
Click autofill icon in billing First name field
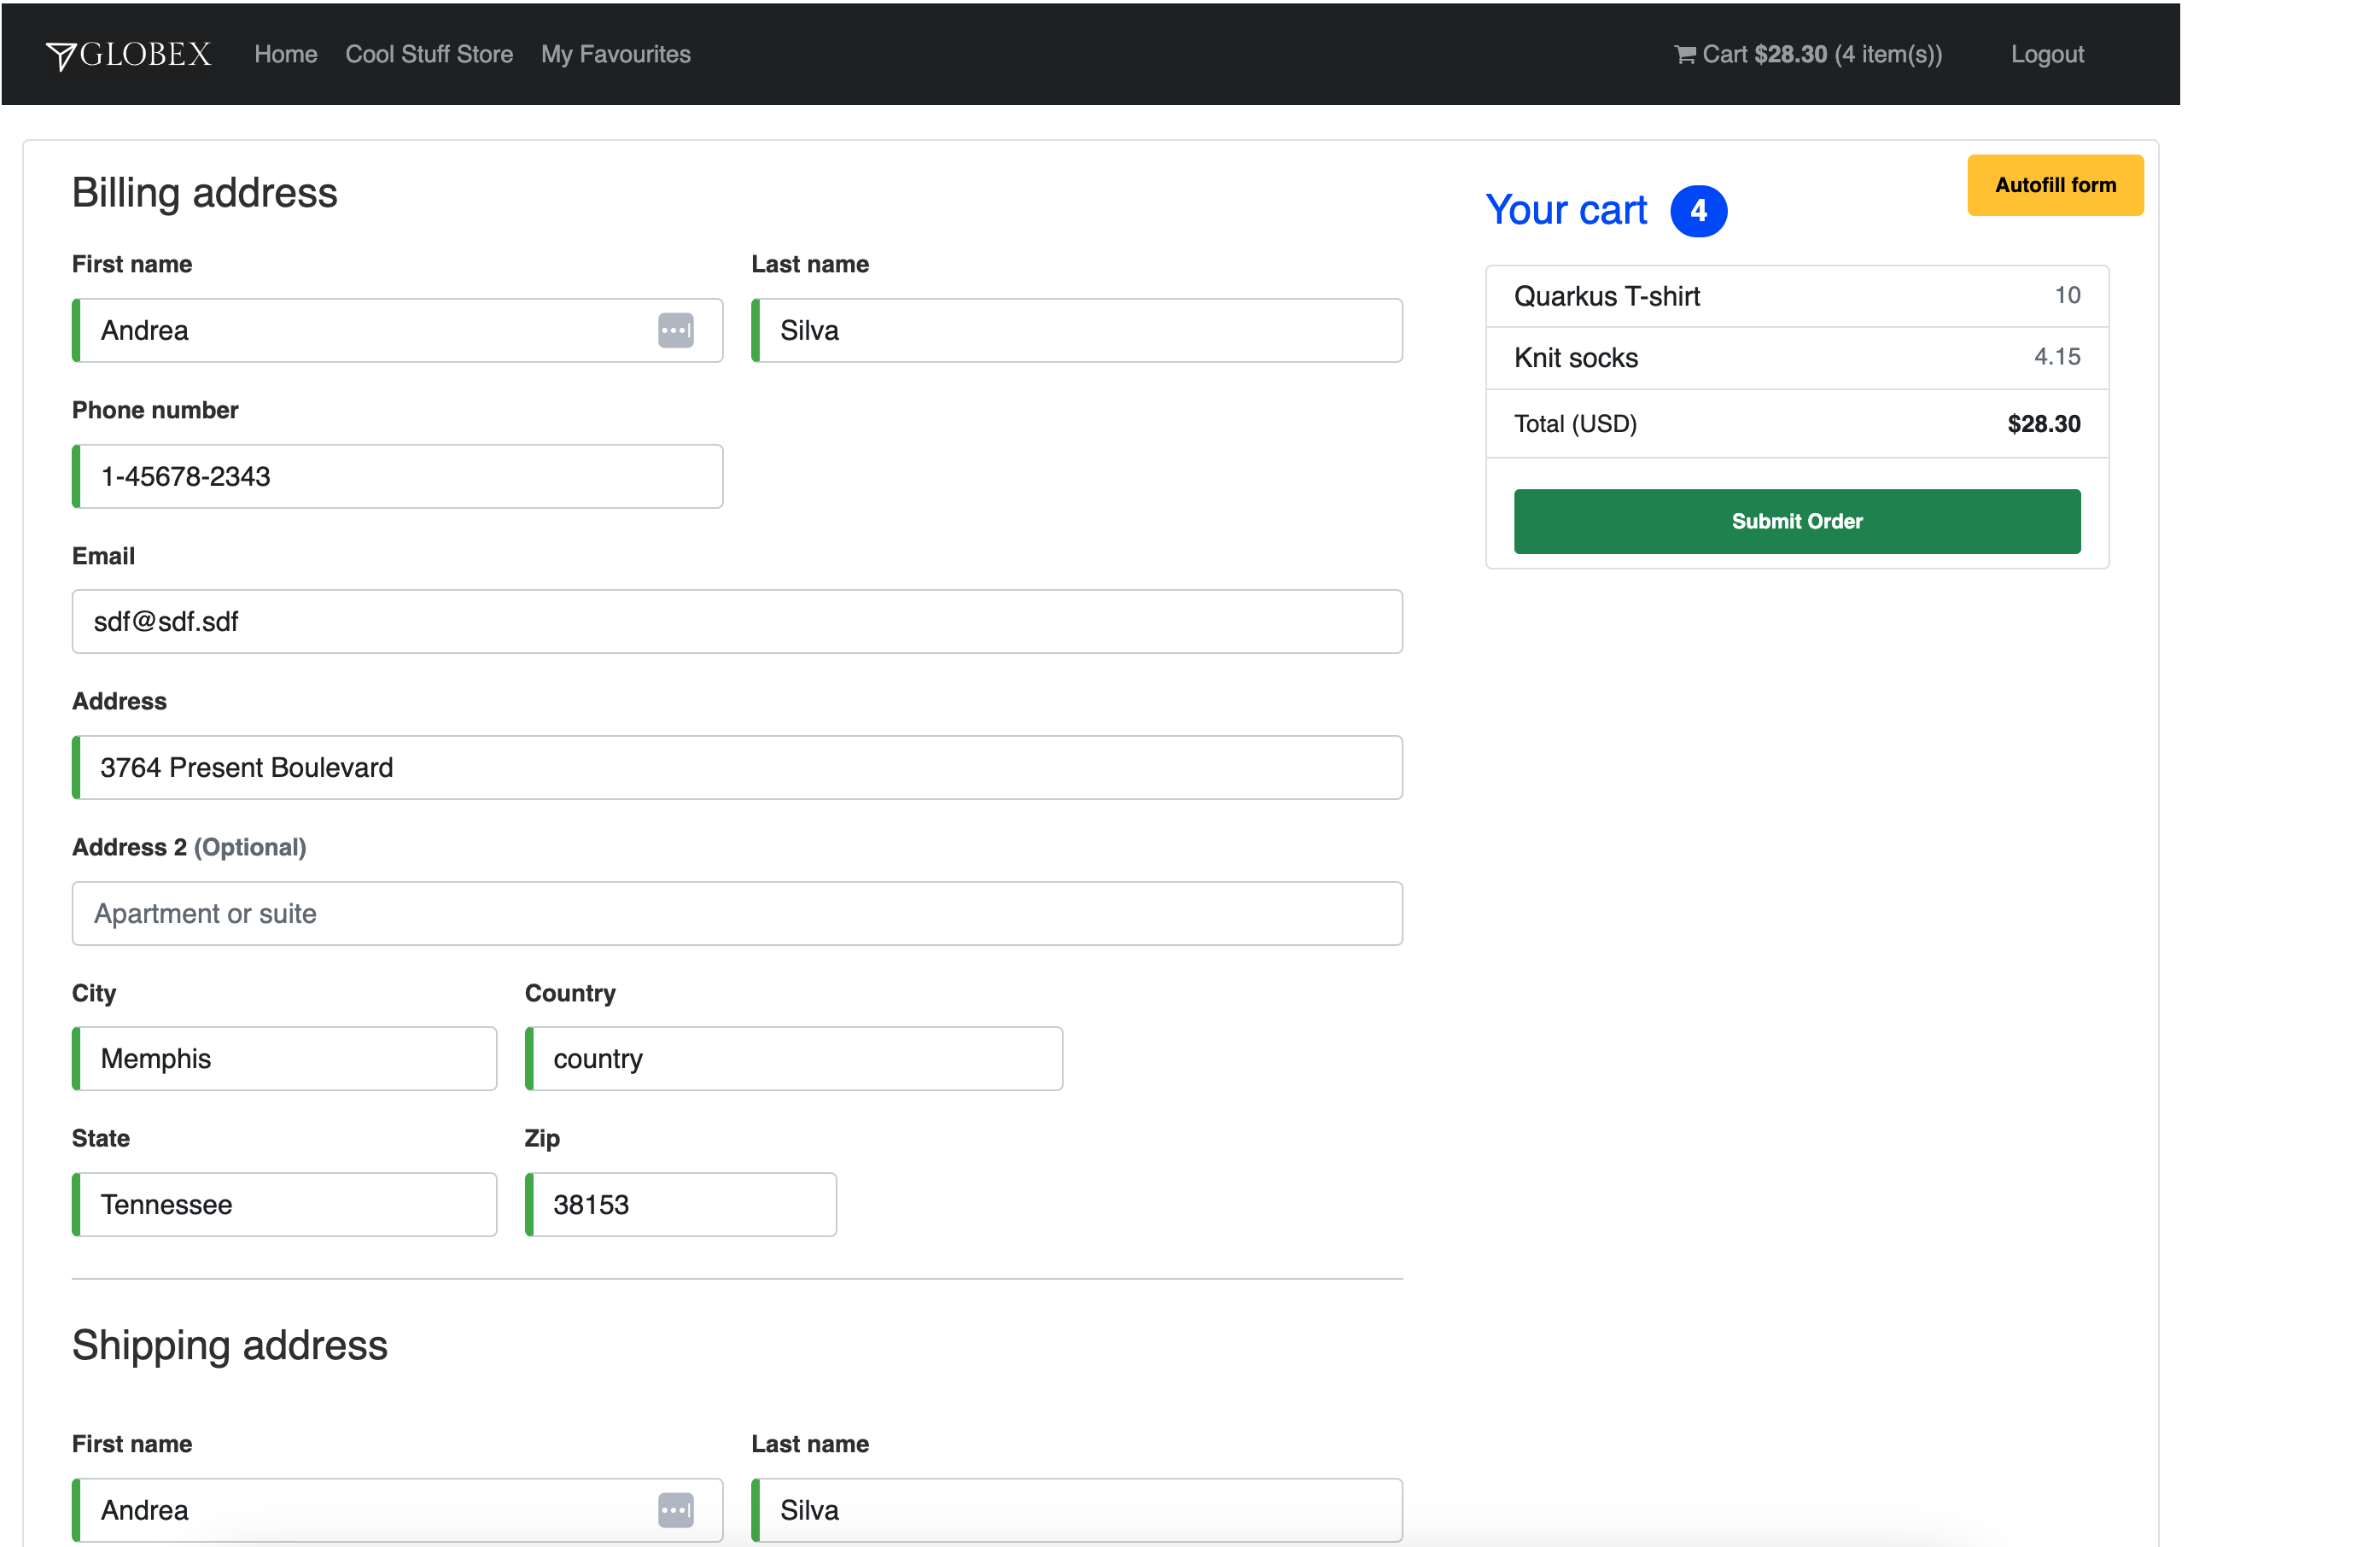click(676, 331)
